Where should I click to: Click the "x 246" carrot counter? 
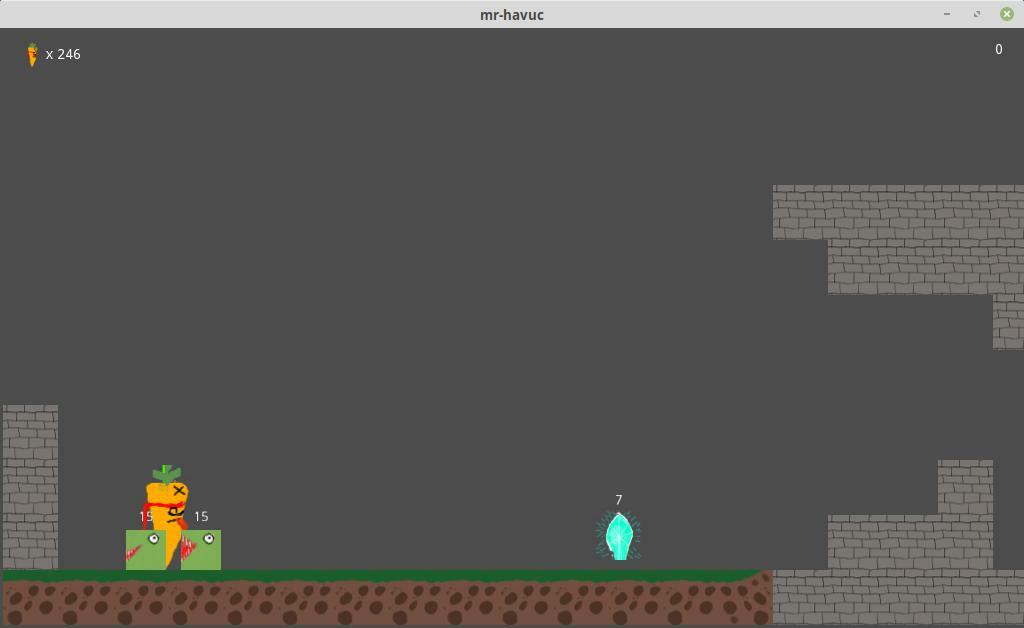(x=63, y=54)
